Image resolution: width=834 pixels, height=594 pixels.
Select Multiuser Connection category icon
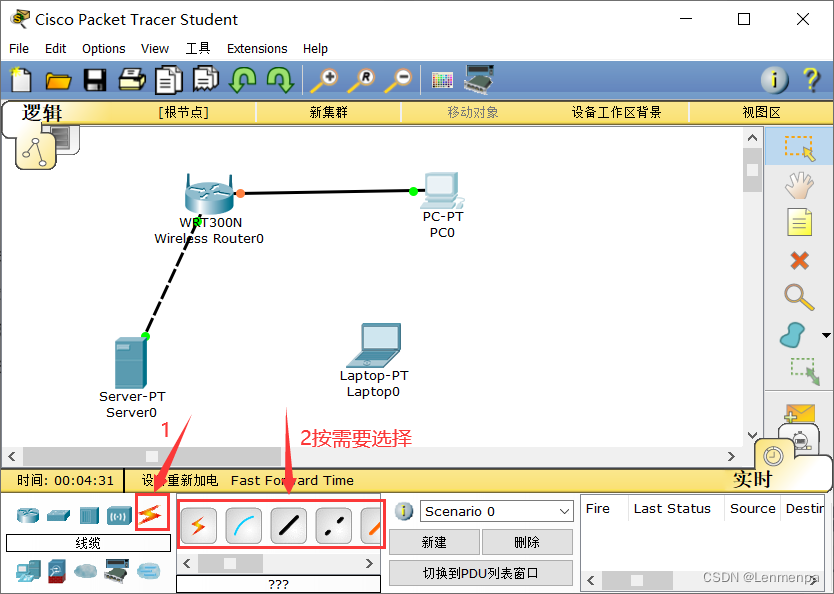pos(148,572)
